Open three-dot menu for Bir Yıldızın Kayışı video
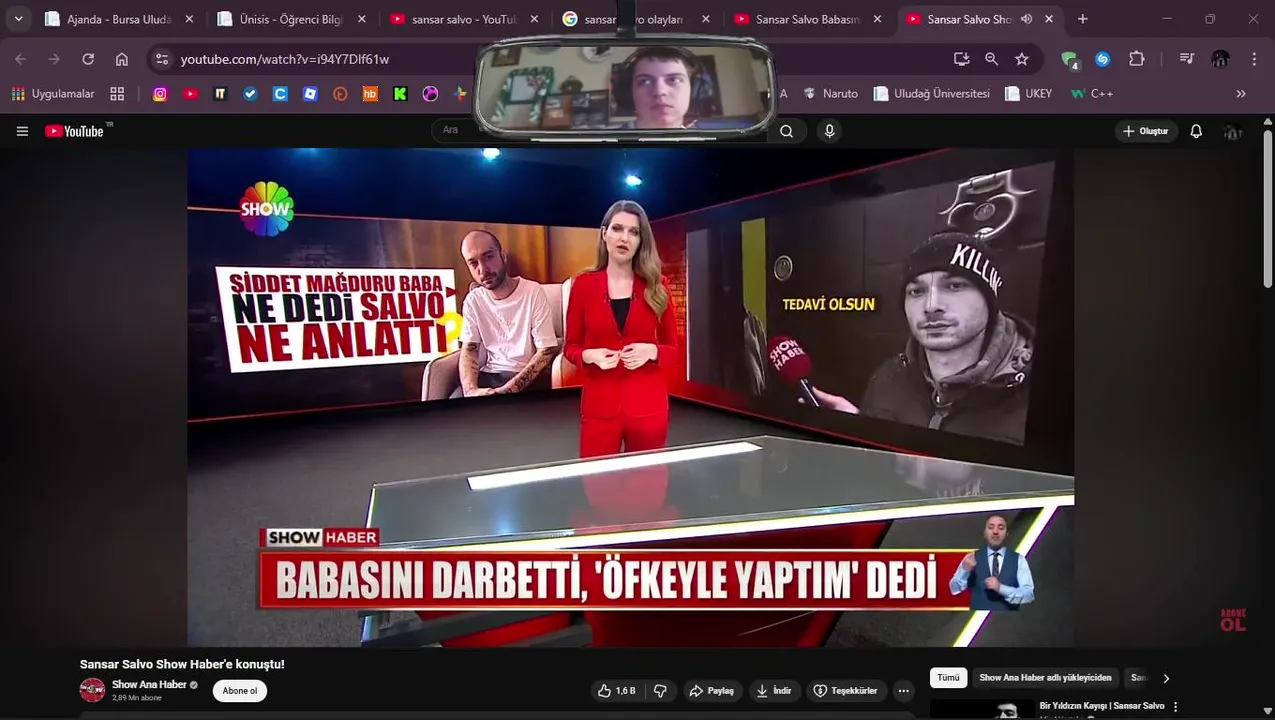 1176,706
